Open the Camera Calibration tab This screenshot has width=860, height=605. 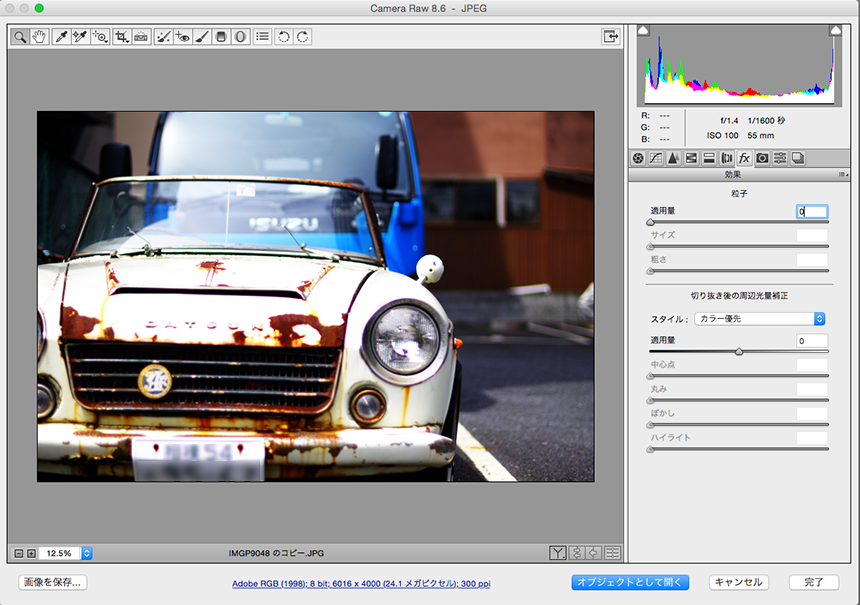coord(762,159)
